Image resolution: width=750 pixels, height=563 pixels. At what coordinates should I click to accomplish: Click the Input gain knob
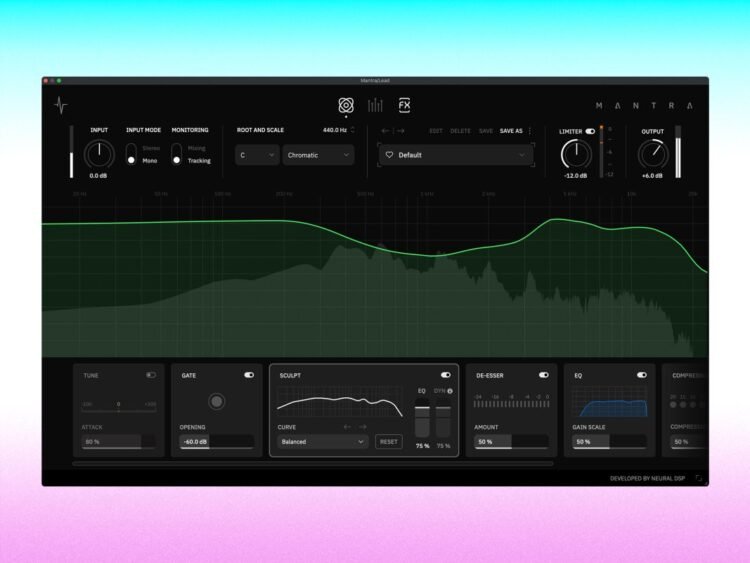coord(99,155)
